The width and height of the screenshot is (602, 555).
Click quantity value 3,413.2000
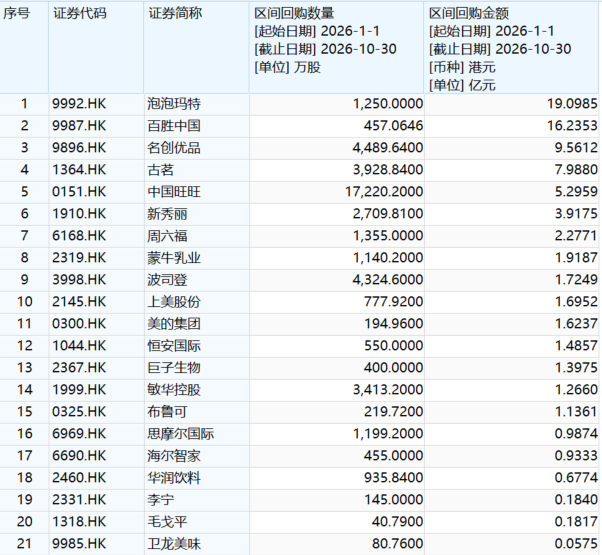tap(388, 390)
